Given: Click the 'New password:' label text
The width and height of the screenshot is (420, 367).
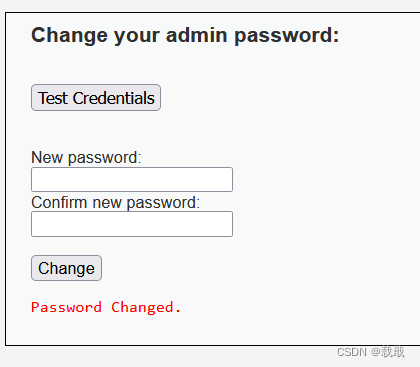Looking at the screenshot, I should (86, 157).
